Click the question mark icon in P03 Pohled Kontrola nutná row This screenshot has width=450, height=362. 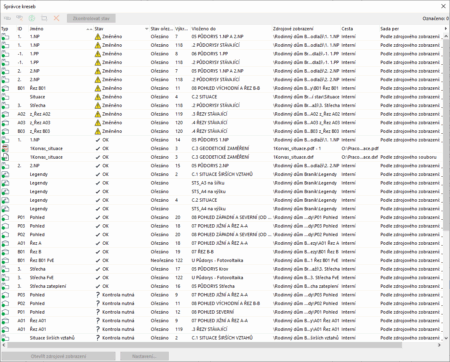click(x=98, y=295)
